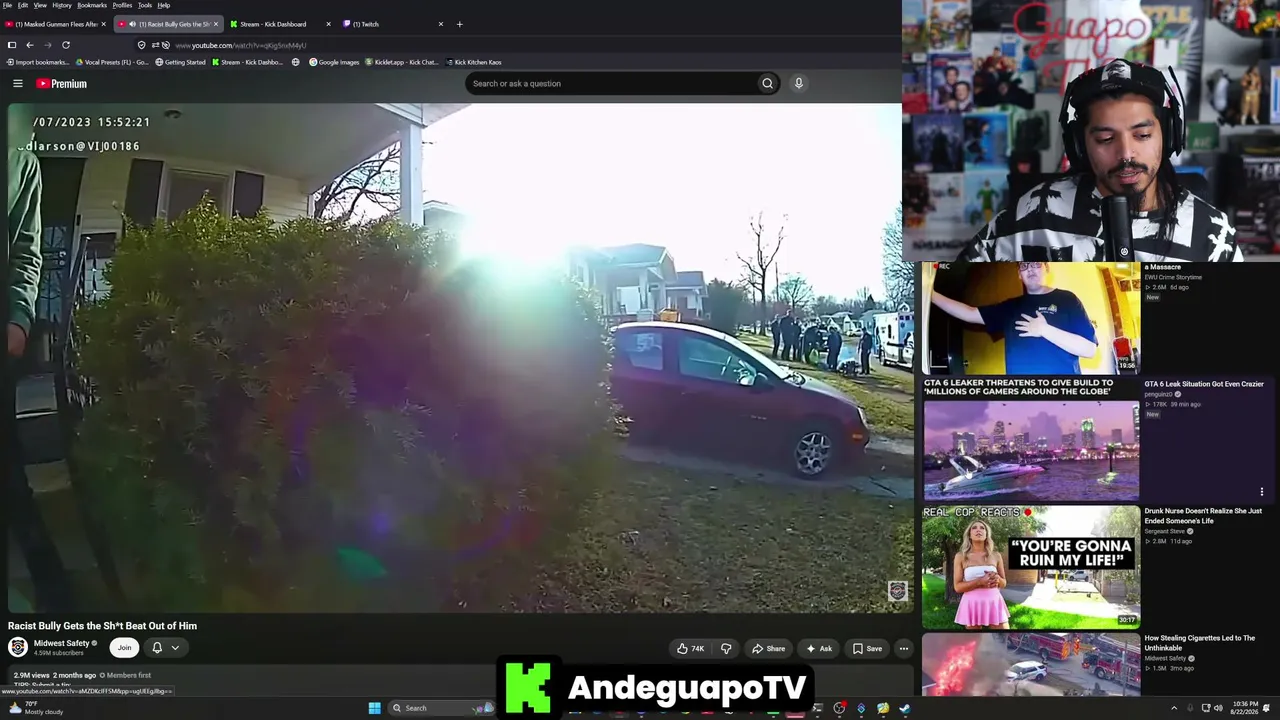Image resolution: width=1280 pixels, height=720 pixels.
Task: Click the tracking protection shield icon
Action: click(141, 45)
